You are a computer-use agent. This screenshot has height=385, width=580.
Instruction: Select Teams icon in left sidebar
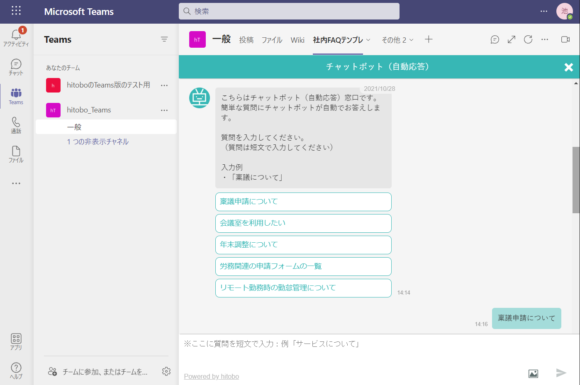pyautogui.click(x=16, y=97)
